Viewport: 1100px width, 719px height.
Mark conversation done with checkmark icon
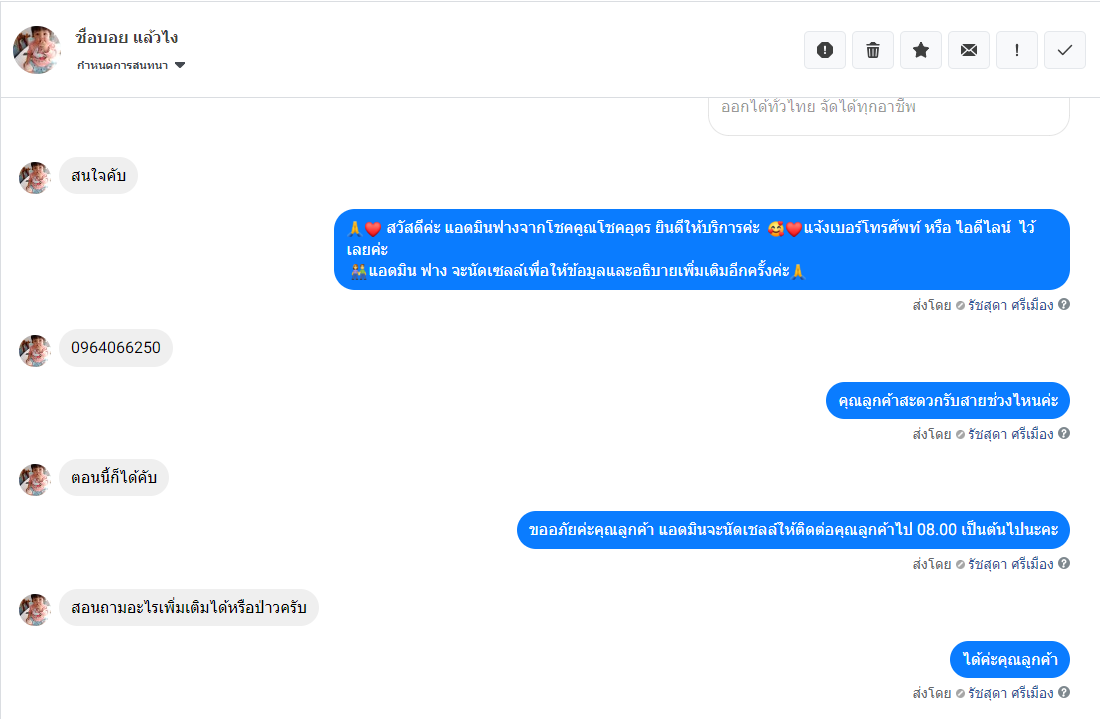(1065, 50)
